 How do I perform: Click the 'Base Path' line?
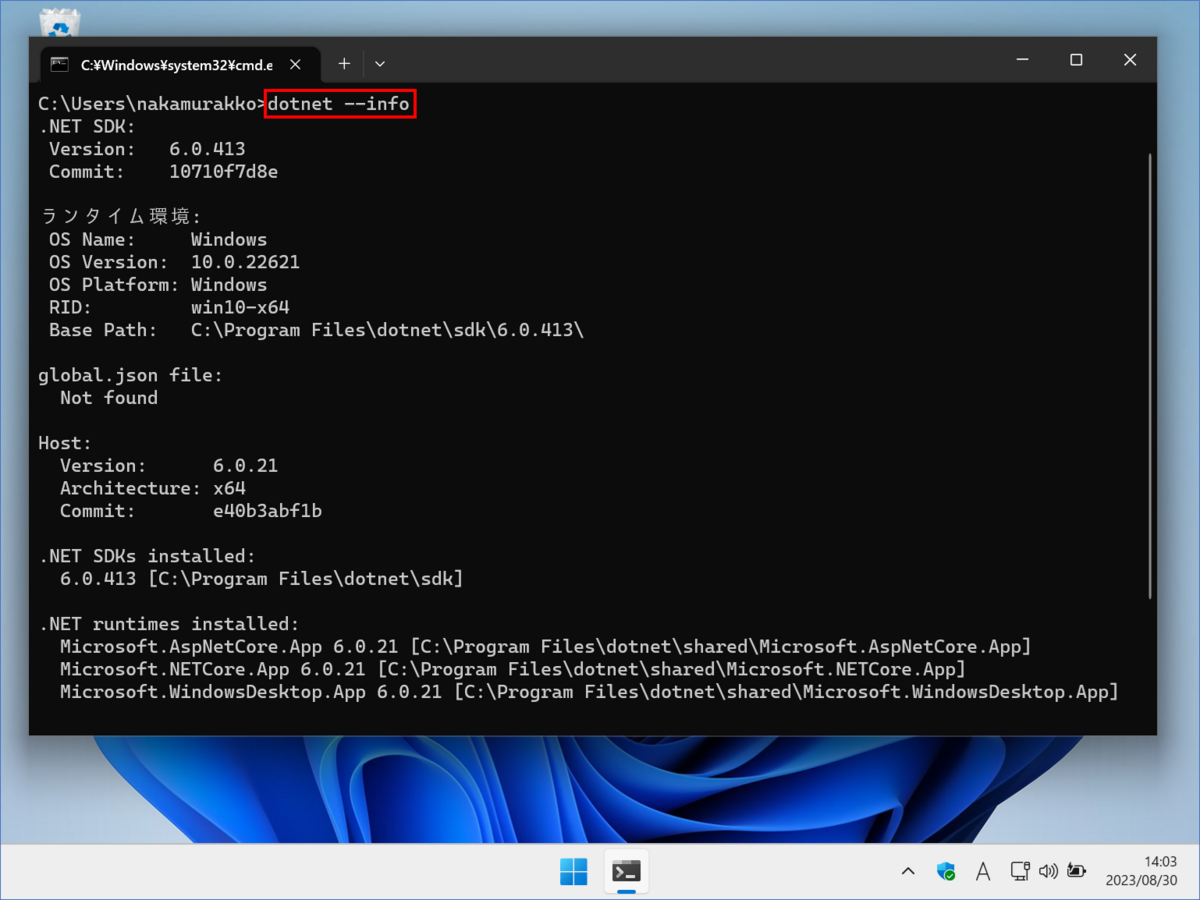[316, 330]
